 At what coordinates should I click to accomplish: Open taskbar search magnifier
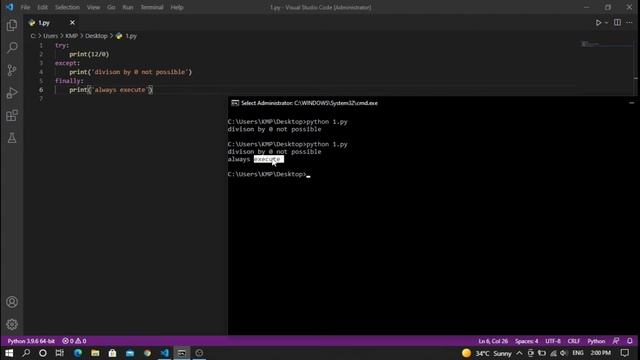(x=26, y=353)
